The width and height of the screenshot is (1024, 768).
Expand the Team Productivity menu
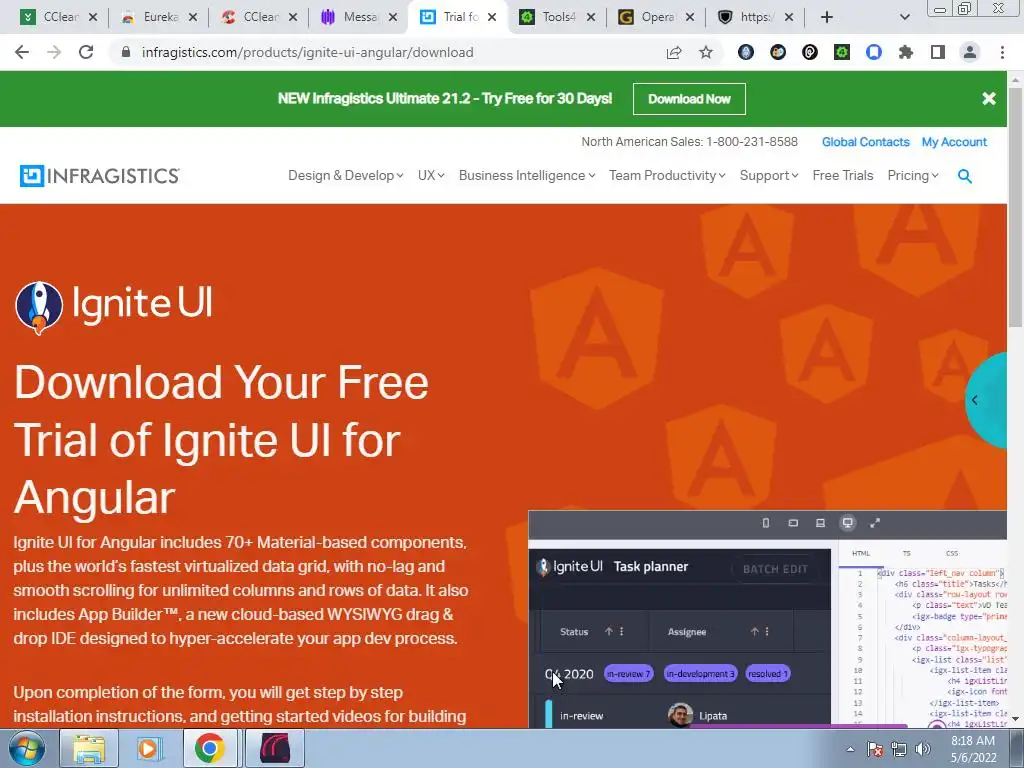tap(667, 176)
